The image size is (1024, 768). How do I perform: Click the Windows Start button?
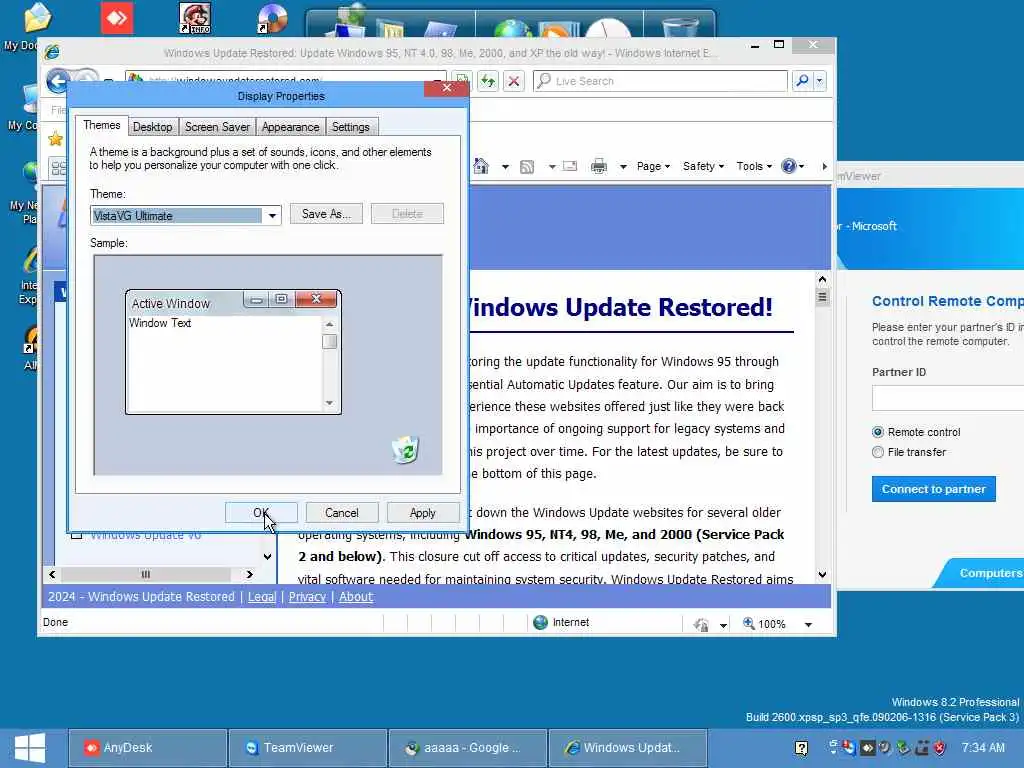pos(29,748)
